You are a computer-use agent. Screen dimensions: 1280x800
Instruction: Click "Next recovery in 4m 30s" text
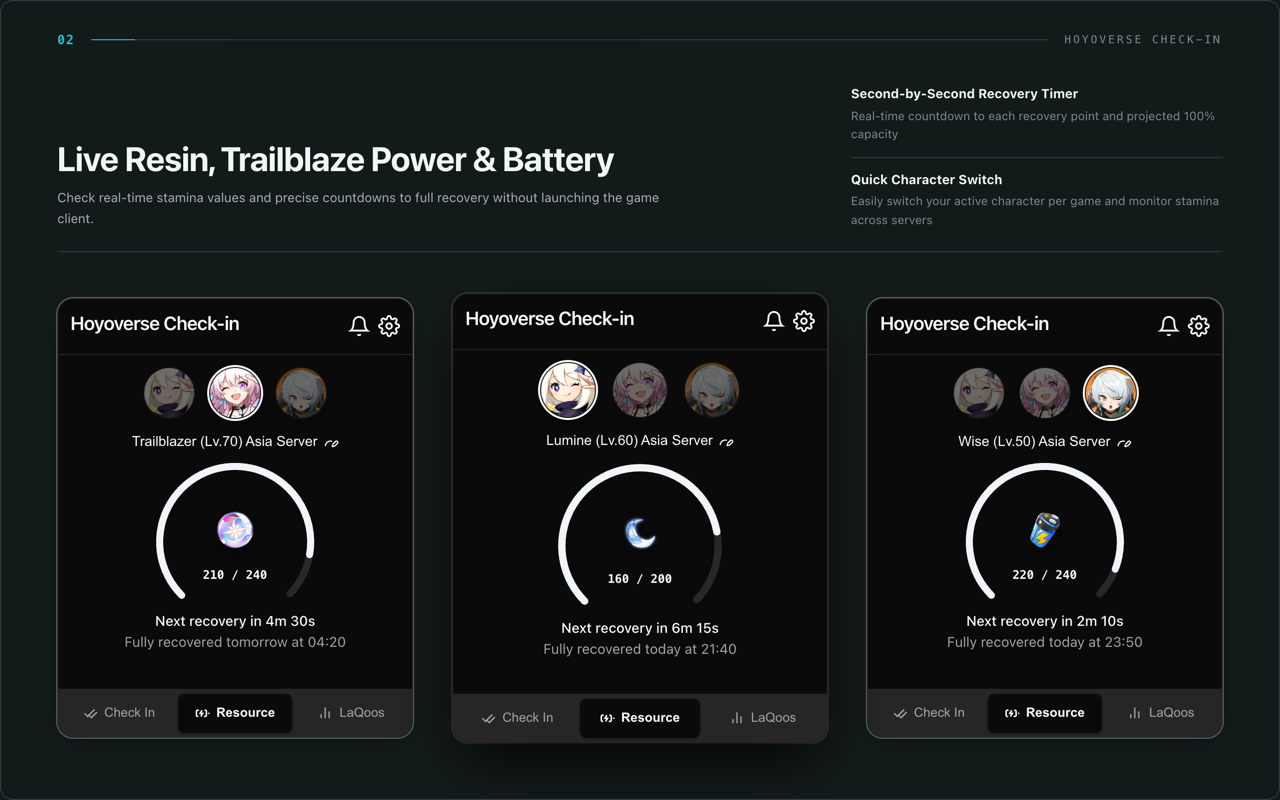tap(235, 621)
